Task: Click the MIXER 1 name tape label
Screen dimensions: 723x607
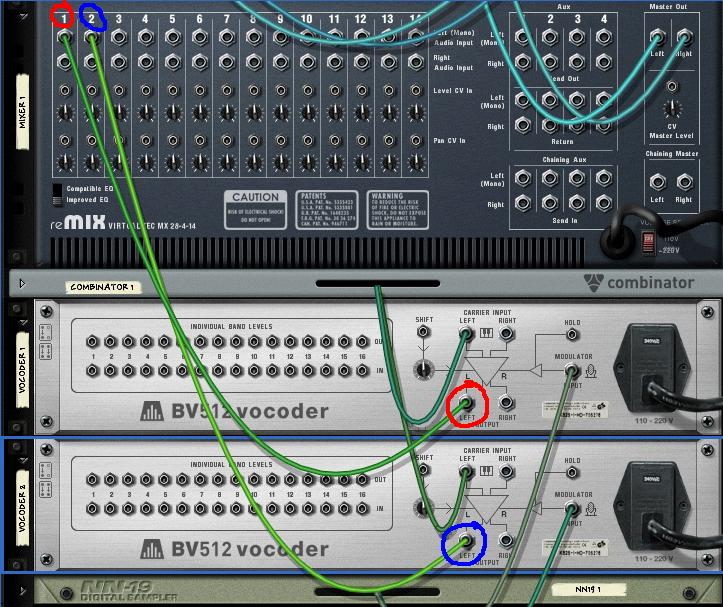Action: tap(22, 112)
